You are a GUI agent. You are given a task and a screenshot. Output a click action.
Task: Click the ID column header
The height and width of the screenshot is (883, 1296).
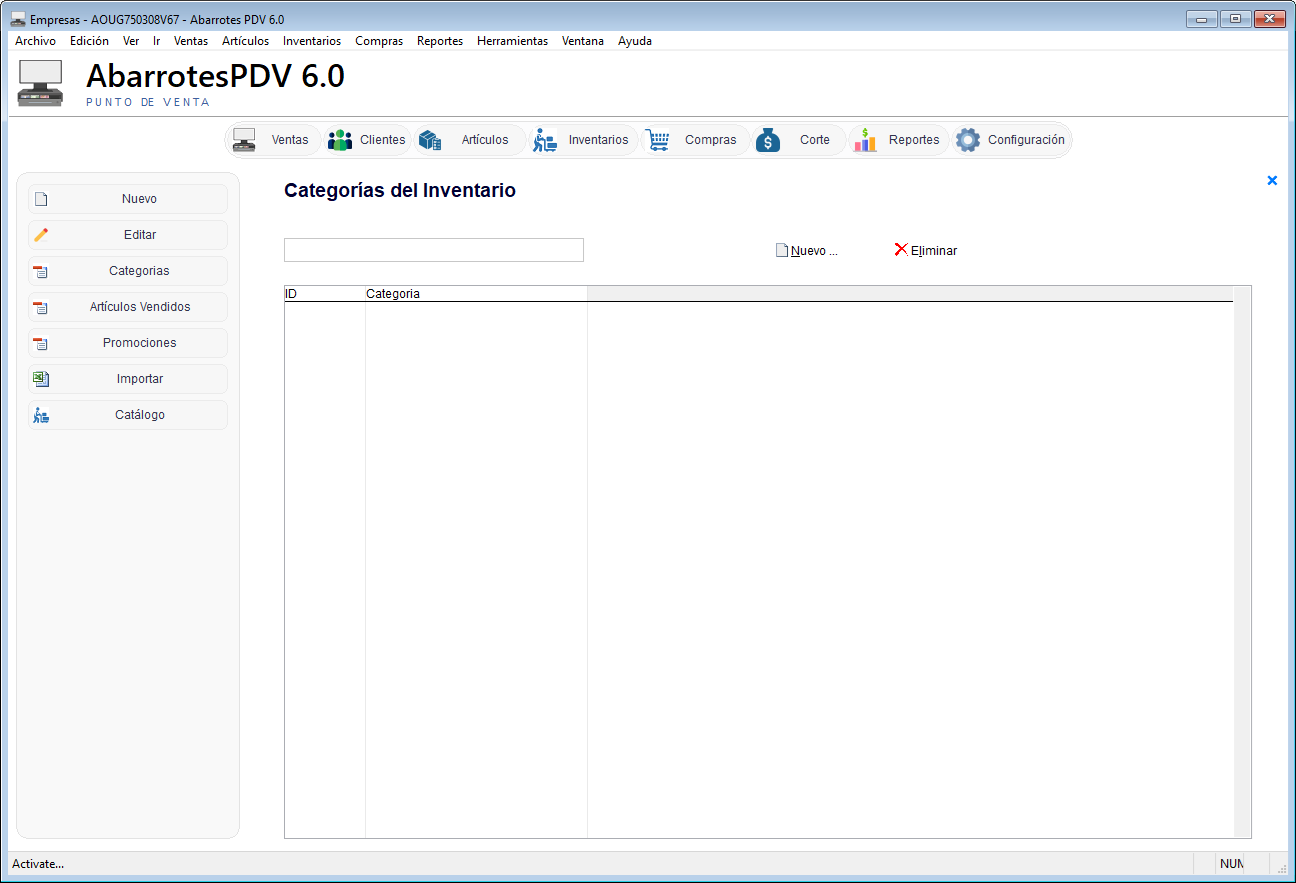[x=325, y=294]
